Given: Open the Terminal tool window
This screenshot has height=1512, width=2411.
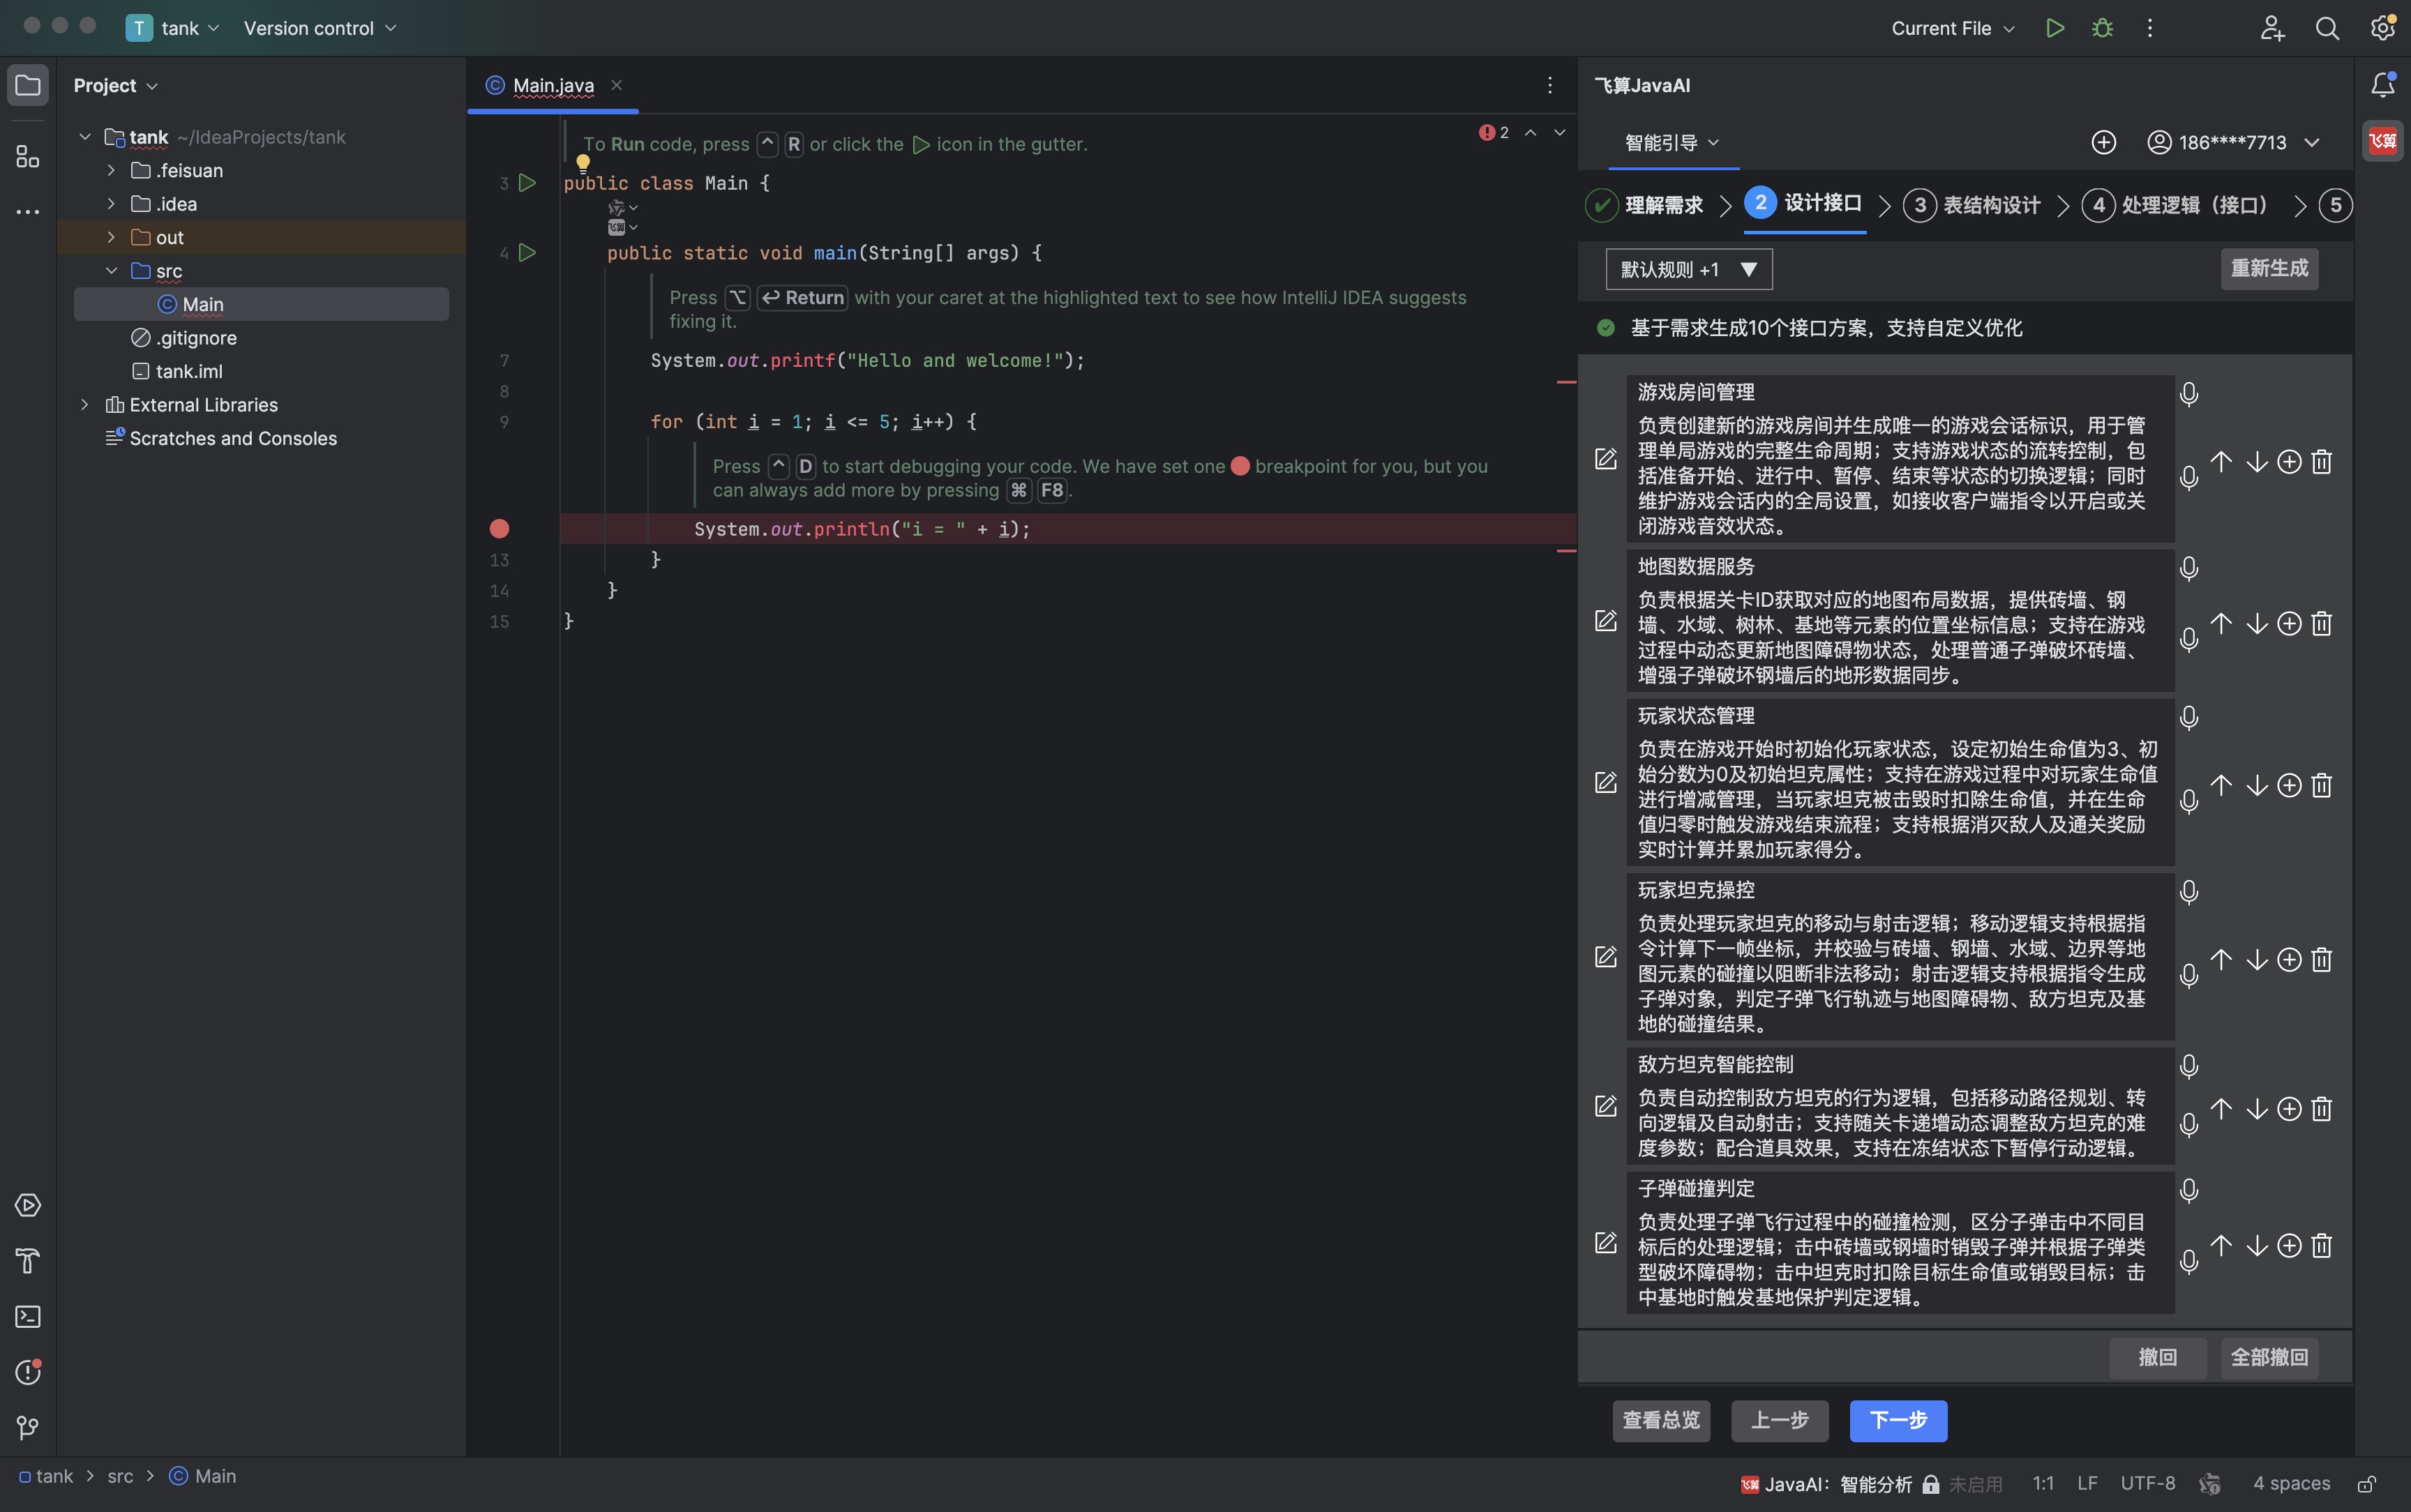Looking at the screenshot, I should [x=28, y=1316].
